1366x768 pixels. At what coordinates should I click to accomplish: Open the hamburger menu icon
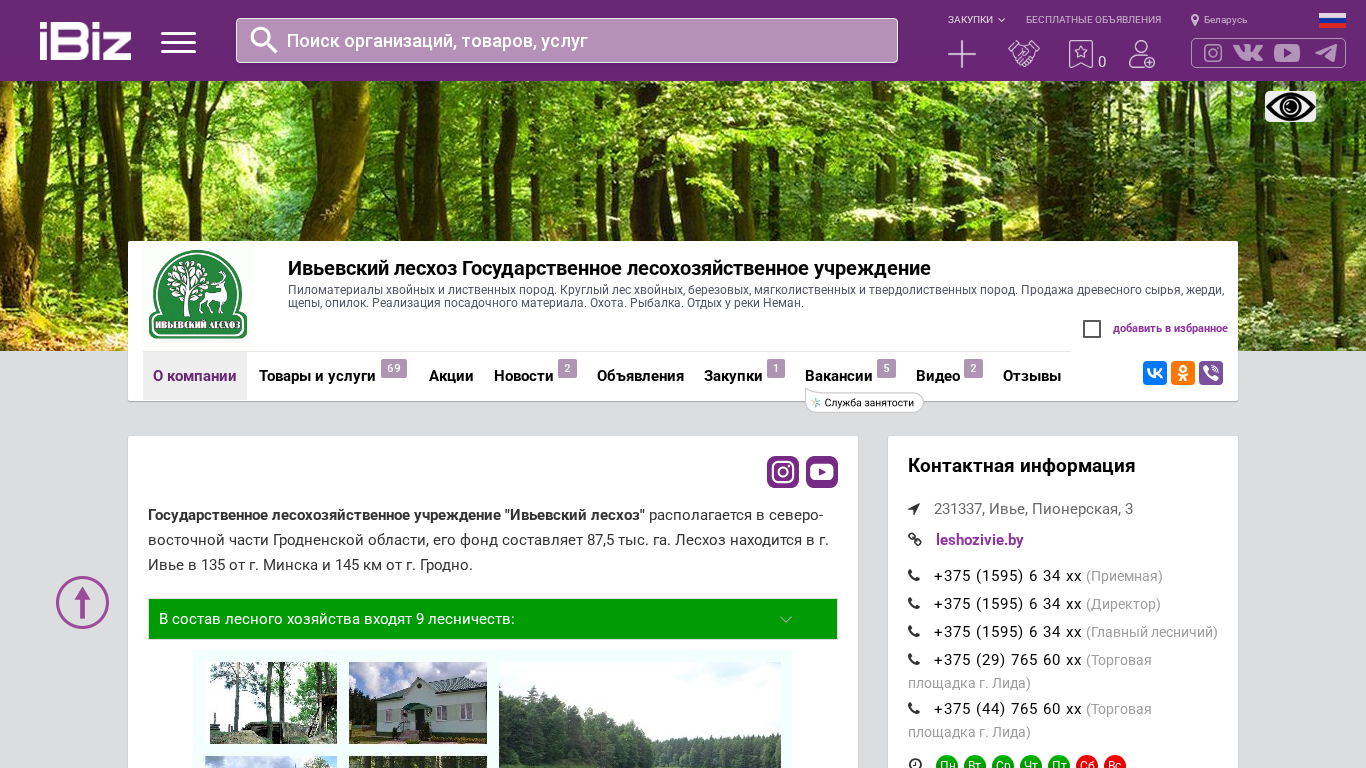(x=178, y=42)
